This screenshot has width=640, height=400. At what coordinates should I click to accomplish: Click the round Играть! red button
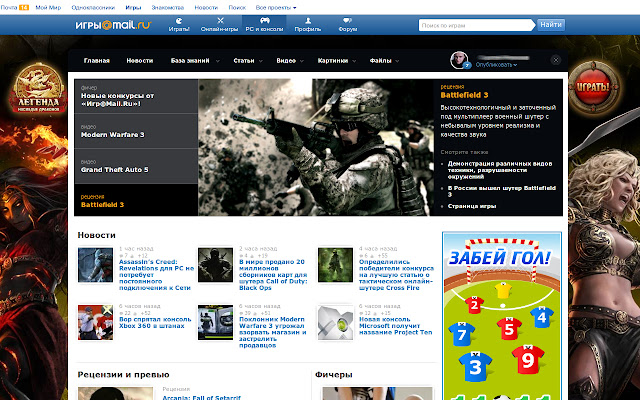coord(593,87)
